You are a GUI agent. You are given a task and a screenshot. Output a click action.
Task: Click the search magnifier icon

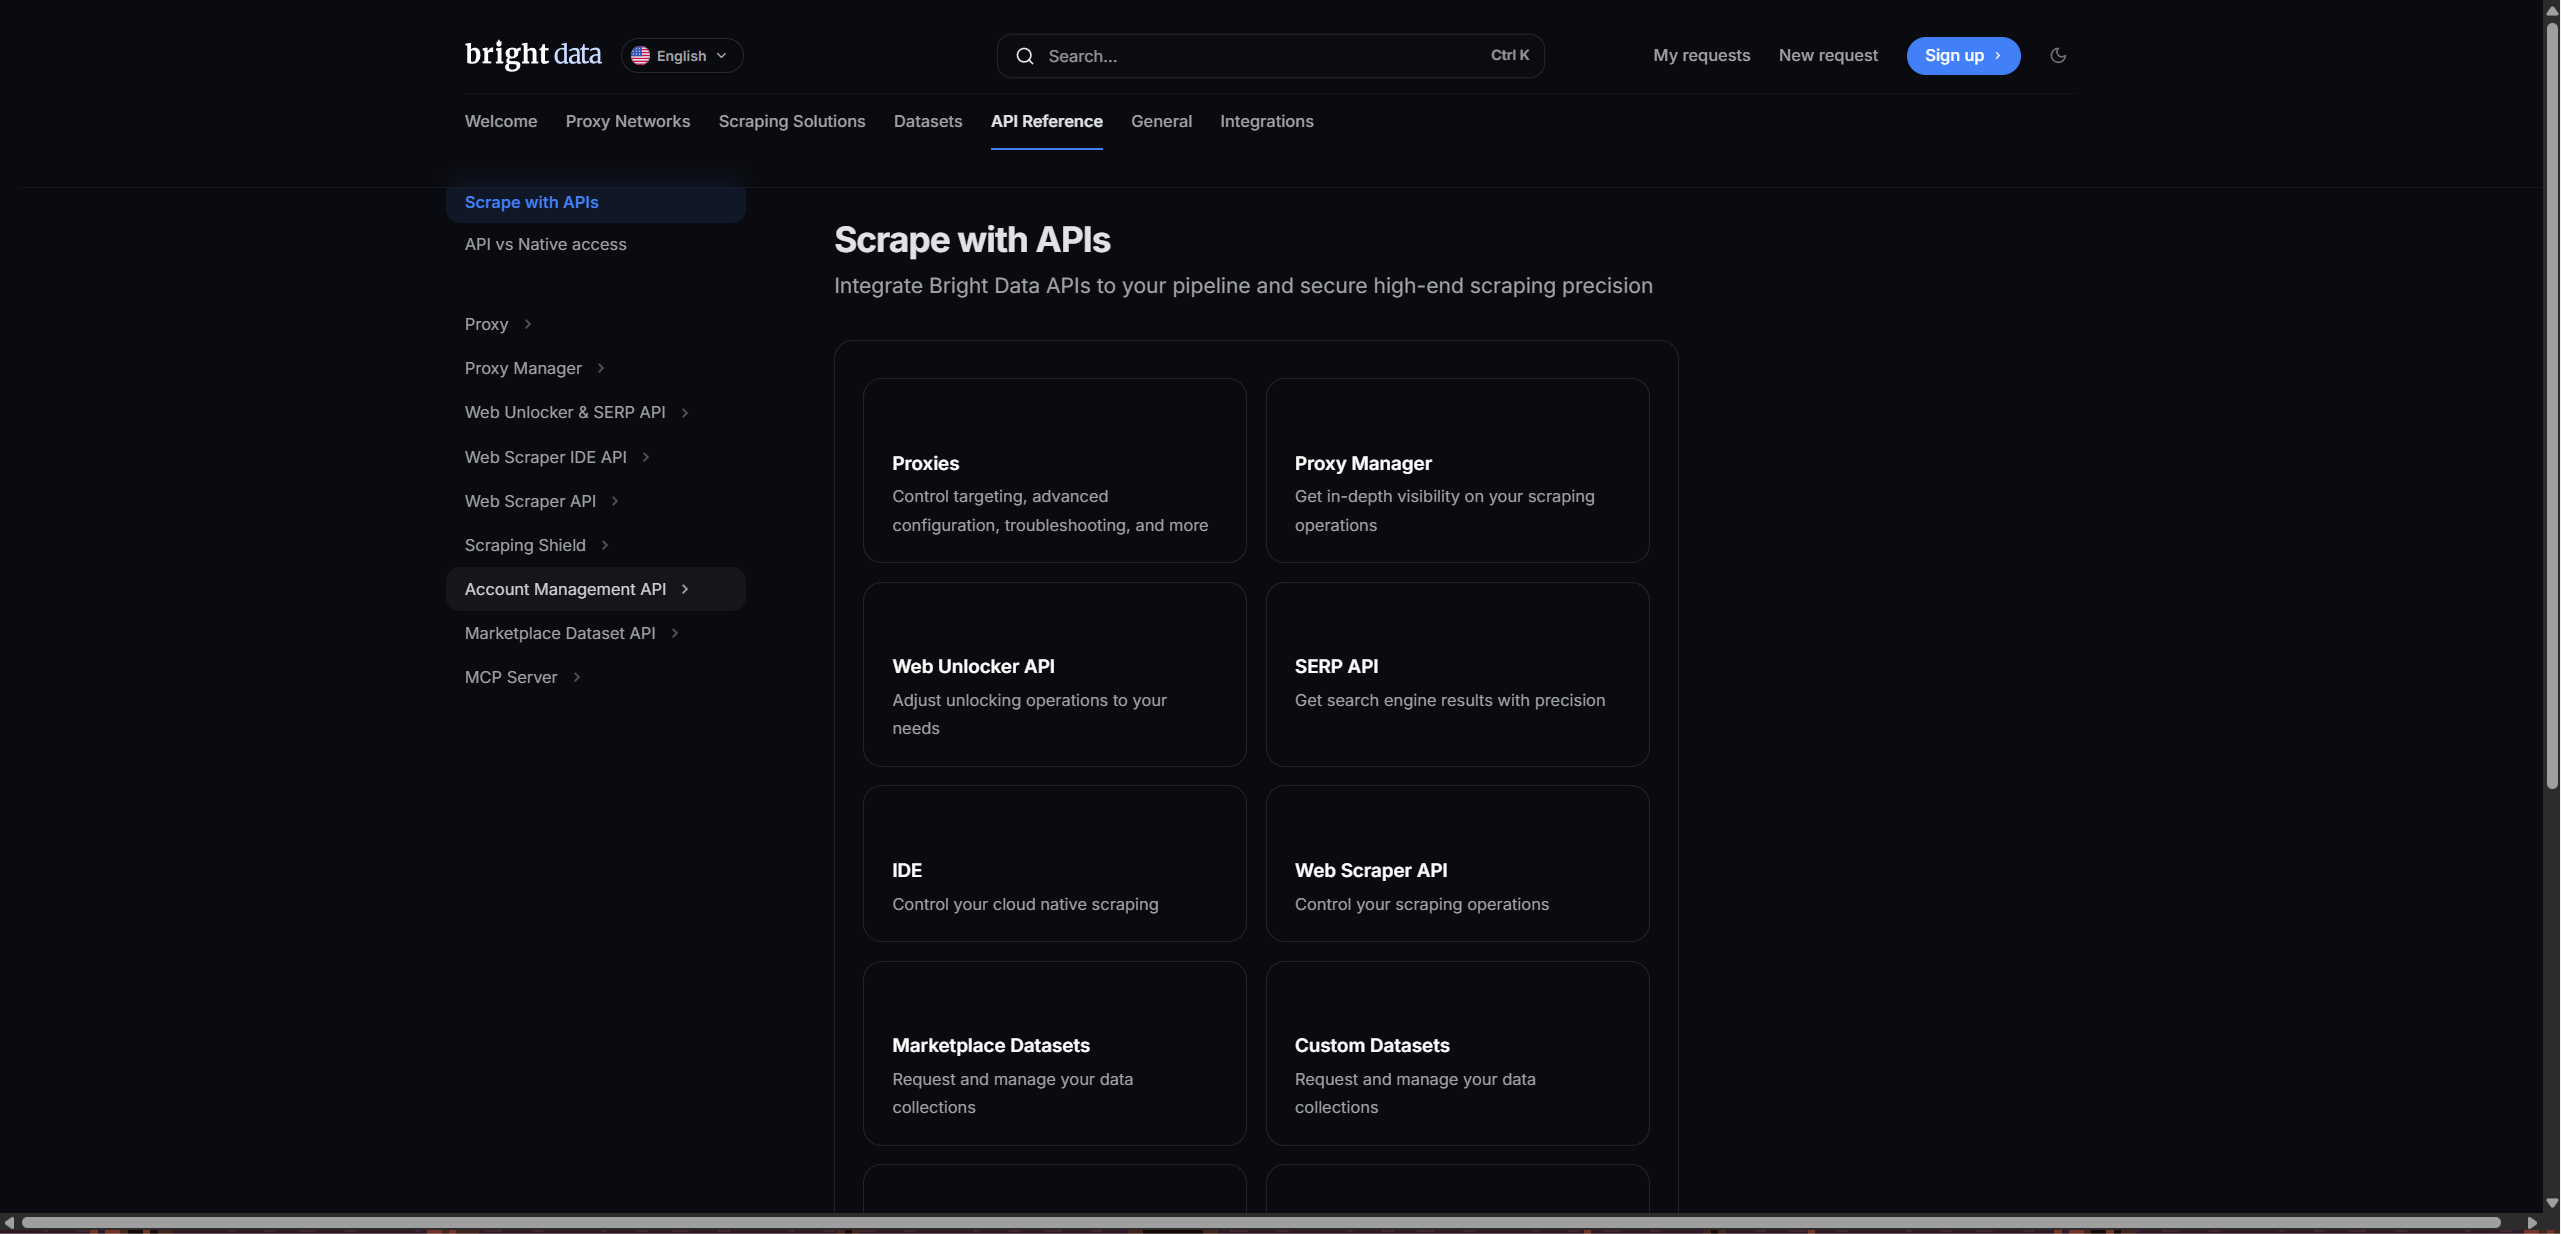(1024, 56)
